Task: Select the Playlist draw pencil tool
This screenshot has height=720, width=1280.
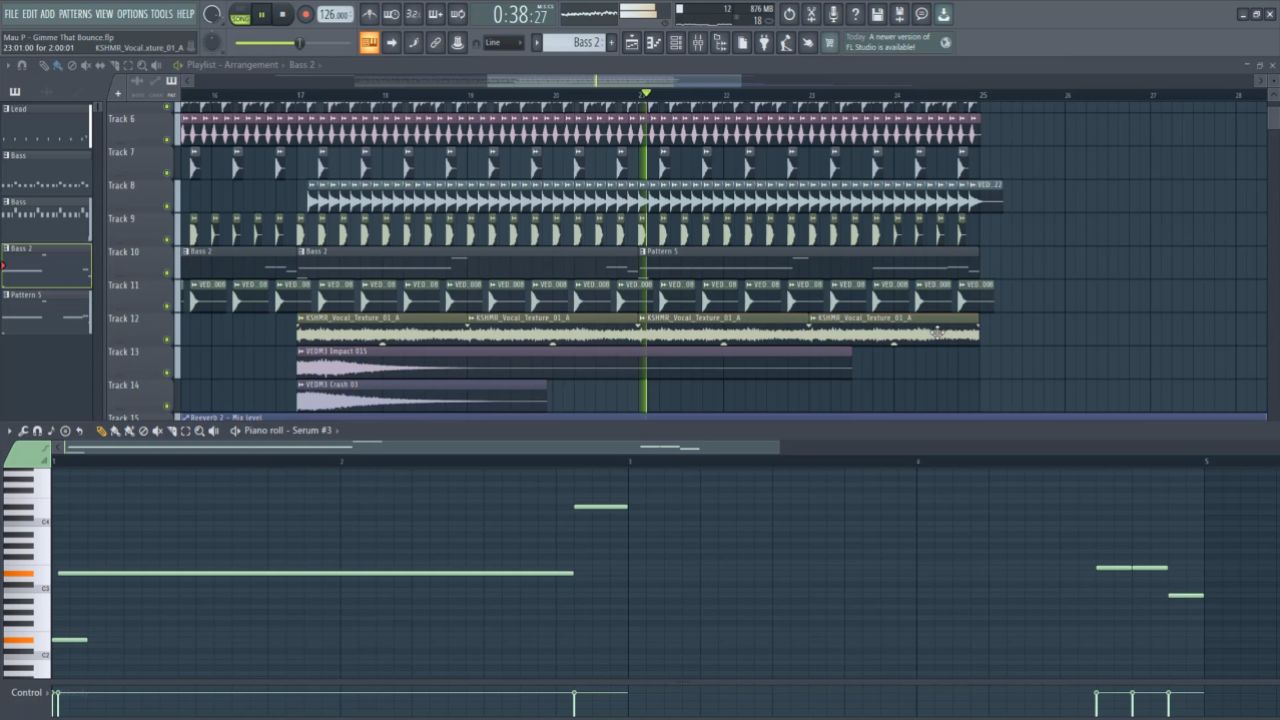Action: (x=44, y=65)
